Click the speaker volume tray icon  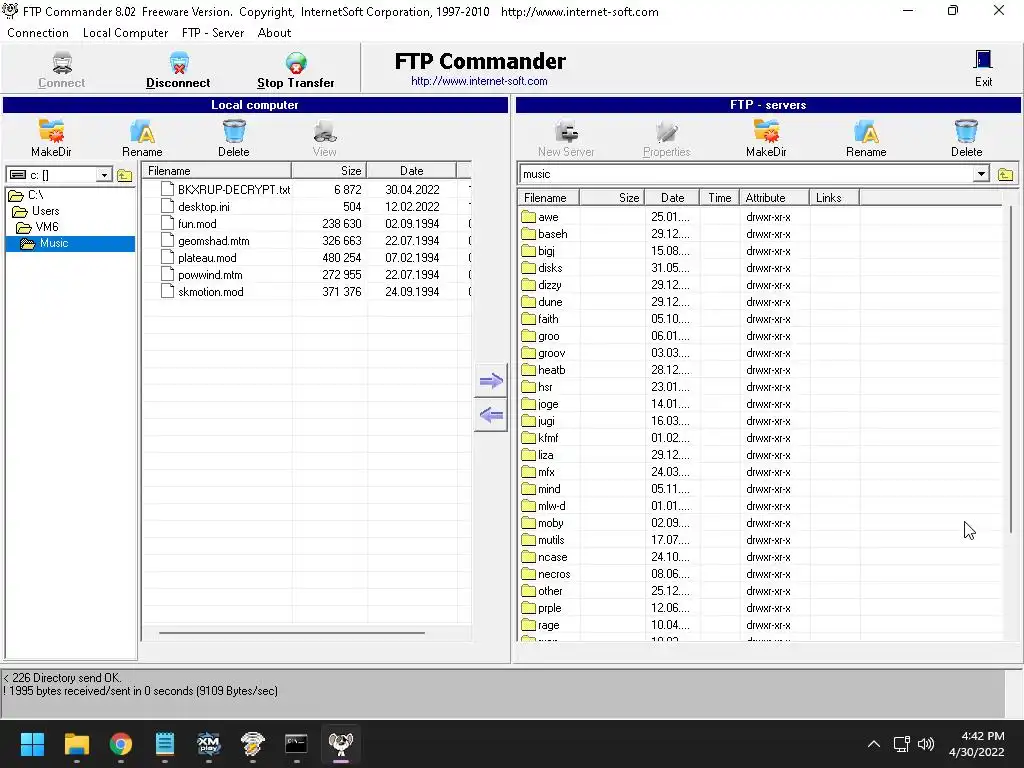click(x=926, y=744)
